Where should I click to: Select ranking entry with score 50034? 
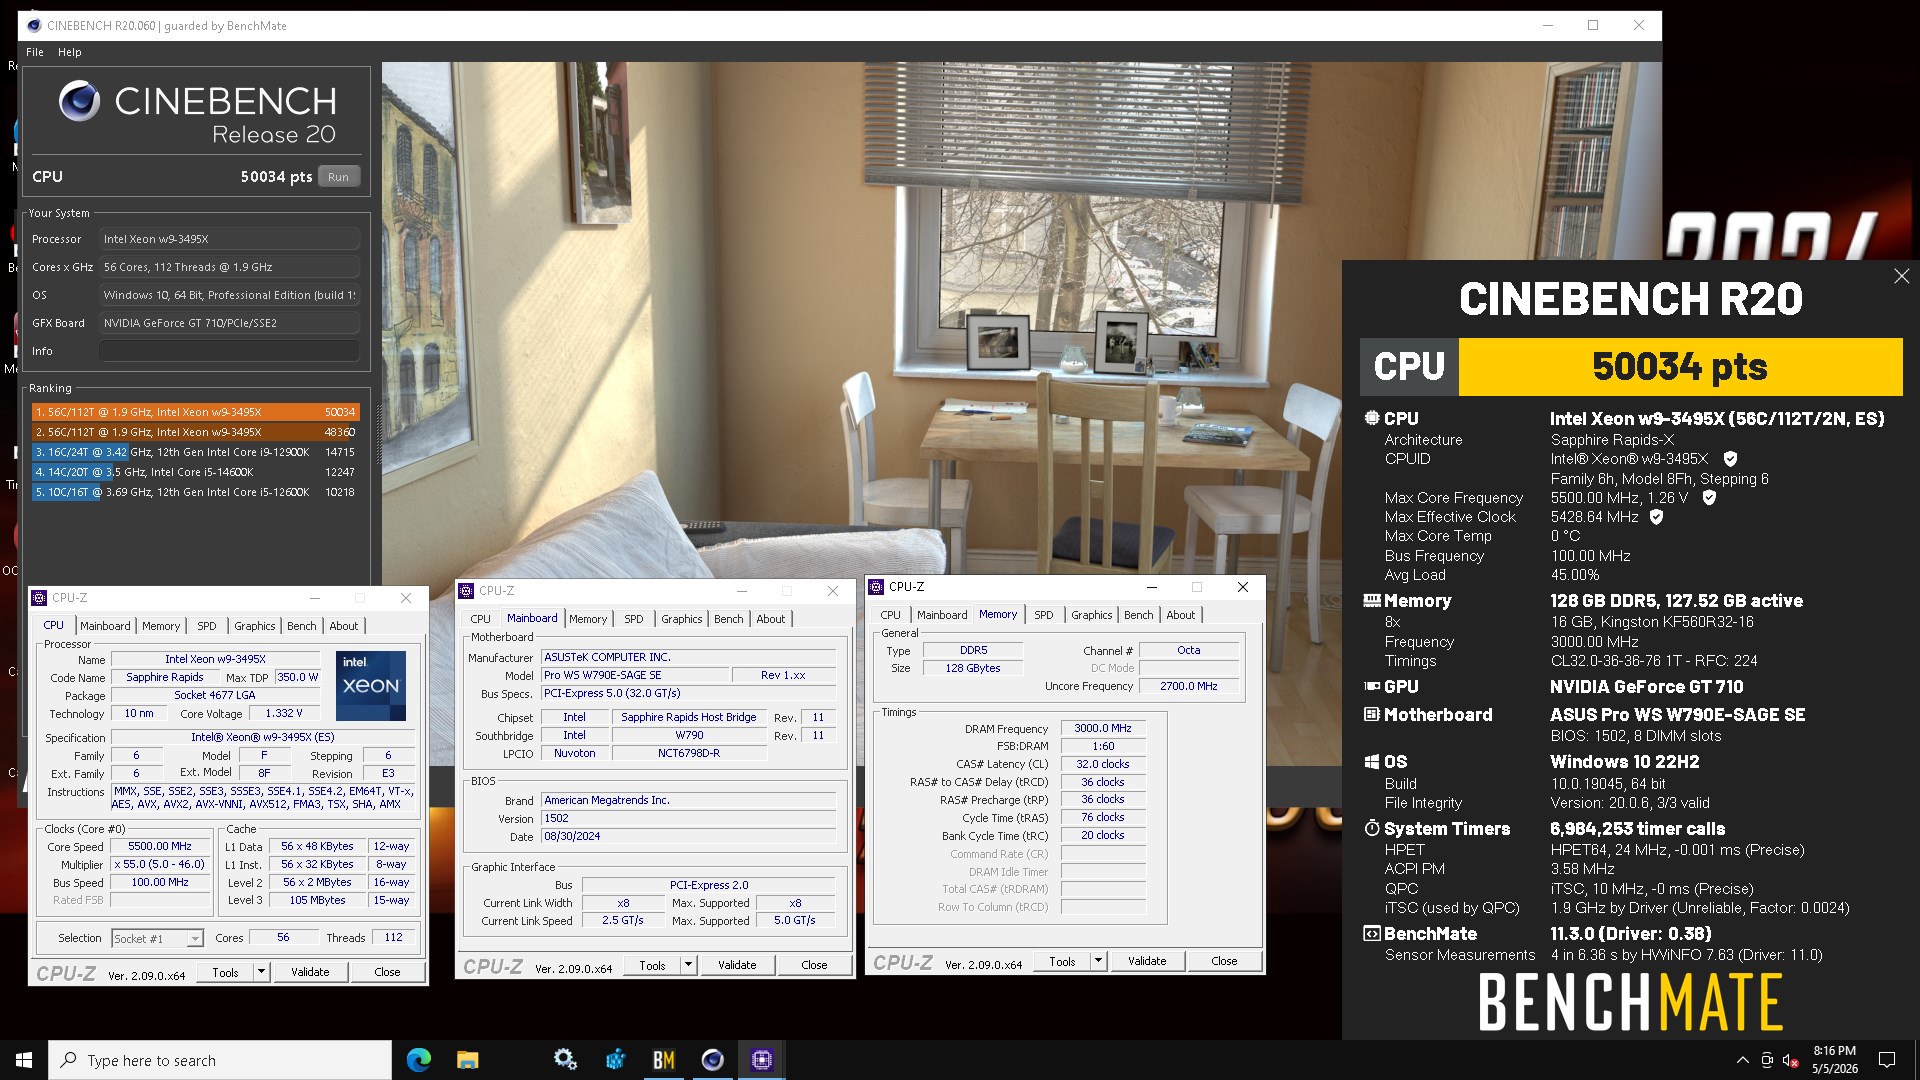(195, 412)
